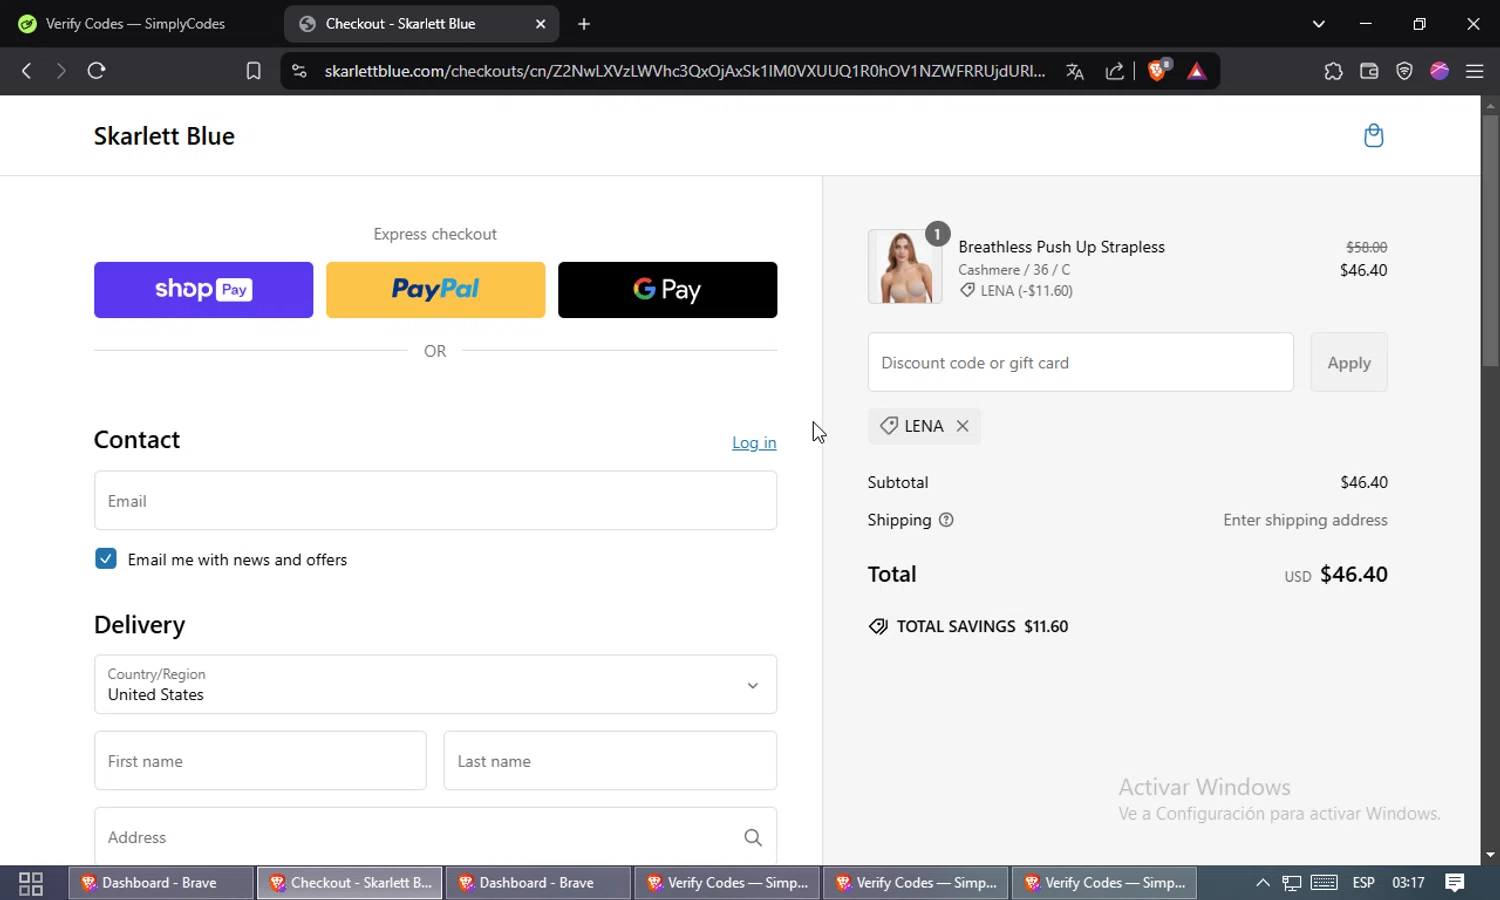Open the Windows notification center icon

[1455, 883]
